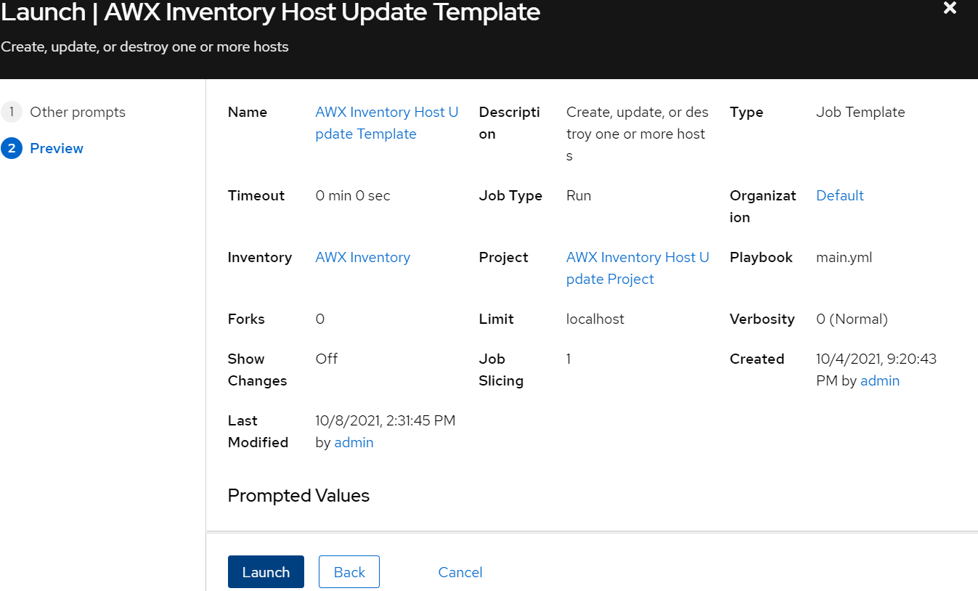Click the Back button
The height and width of the screenshot is (591, 978).
349,572
